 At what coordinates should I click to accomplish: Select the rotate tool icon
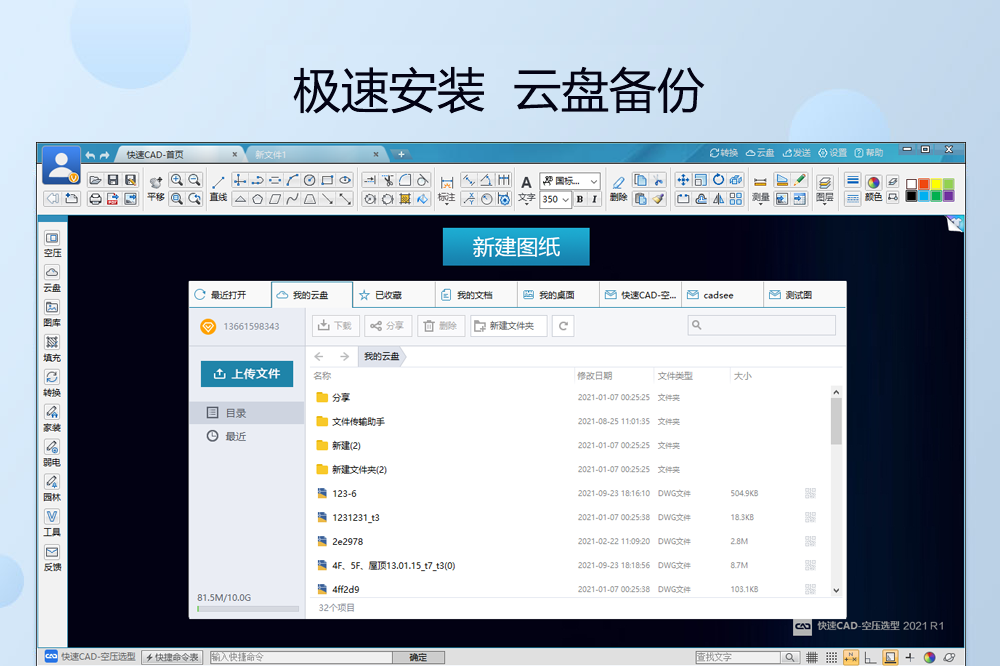(718, 181)
